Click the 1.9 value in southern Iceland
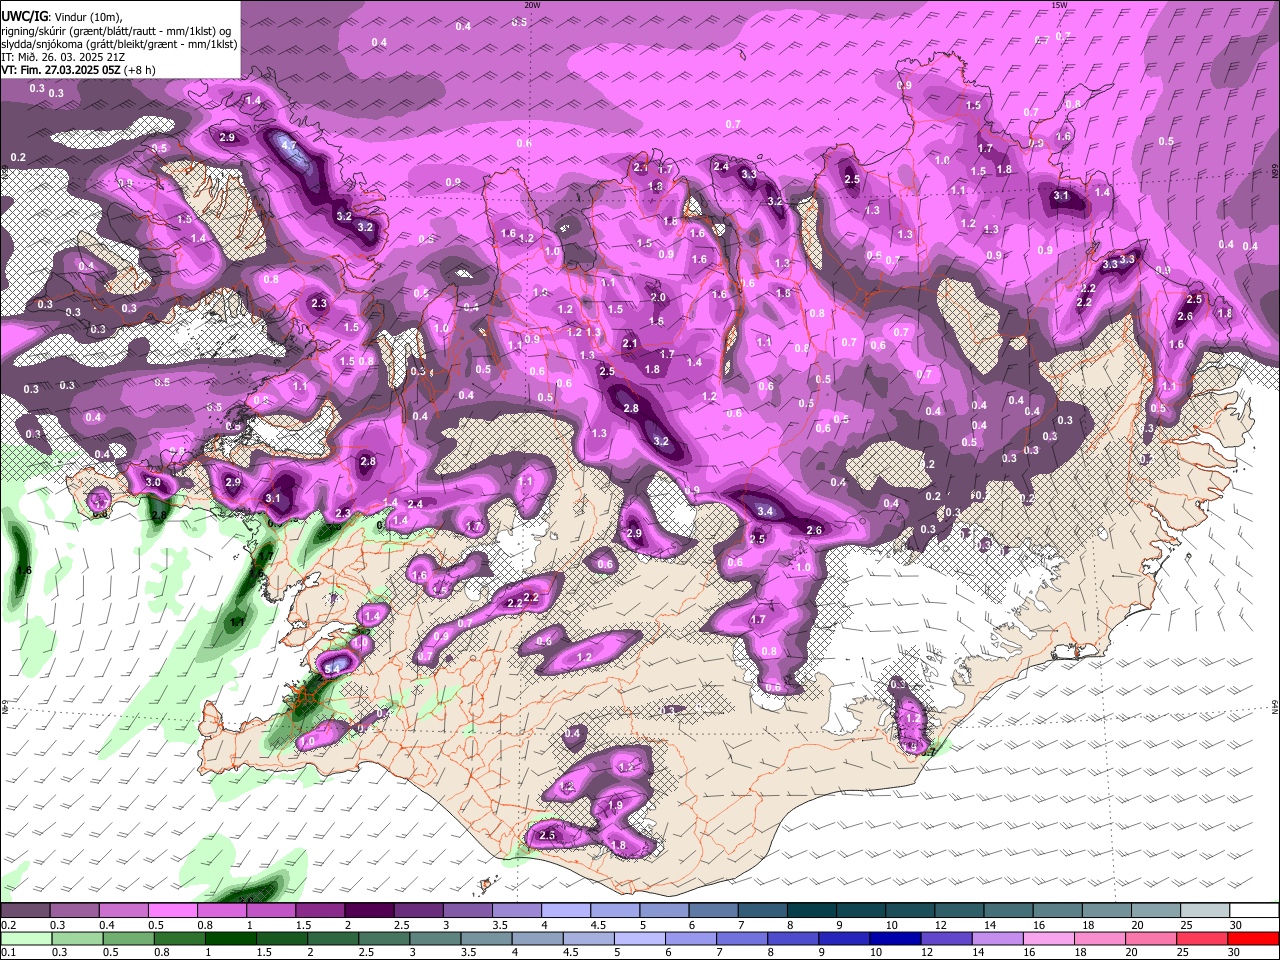This screenshot has height=960, width=1280. pos(616,805)
